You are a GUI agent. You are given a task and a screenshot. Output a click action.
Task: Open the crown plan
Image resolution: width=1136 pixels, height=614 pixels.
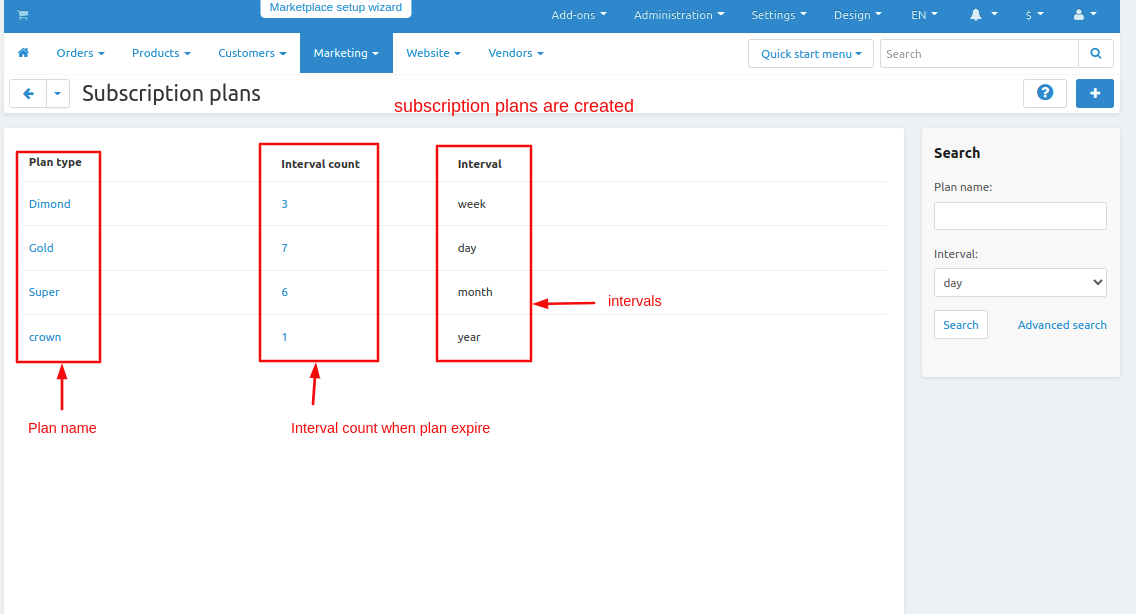click(x=45, y=337)
